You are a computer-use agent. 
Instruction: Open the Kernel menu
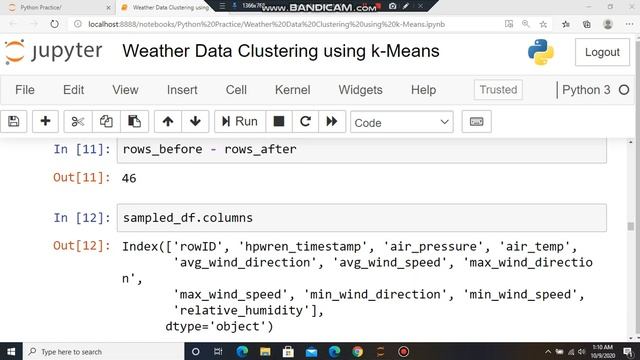tap(293, 90)
